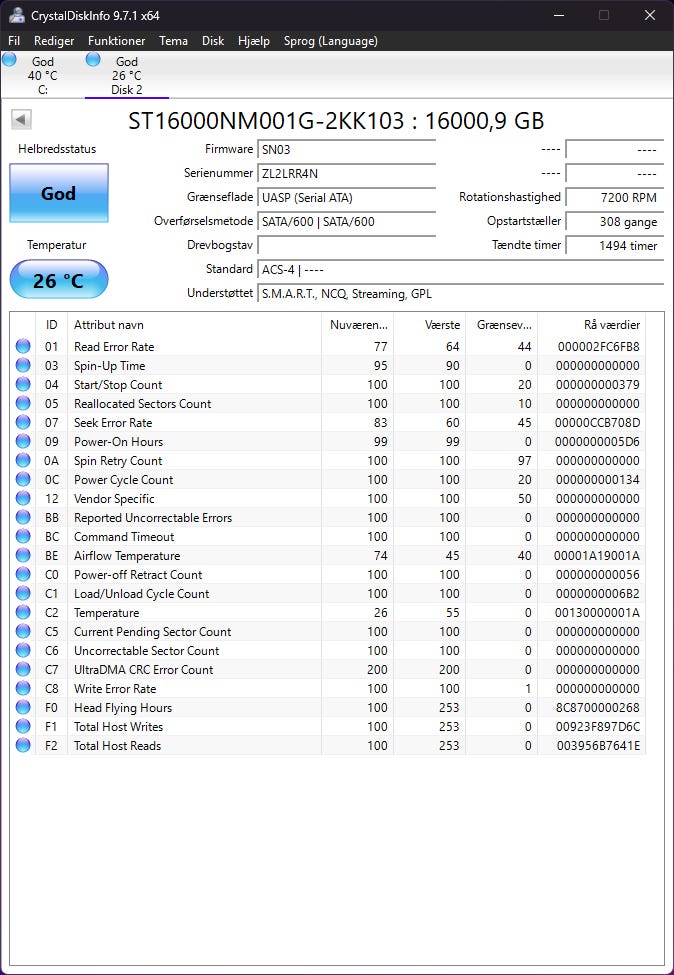Open the Tema menu
674x975 pixels.
(173, 41)
